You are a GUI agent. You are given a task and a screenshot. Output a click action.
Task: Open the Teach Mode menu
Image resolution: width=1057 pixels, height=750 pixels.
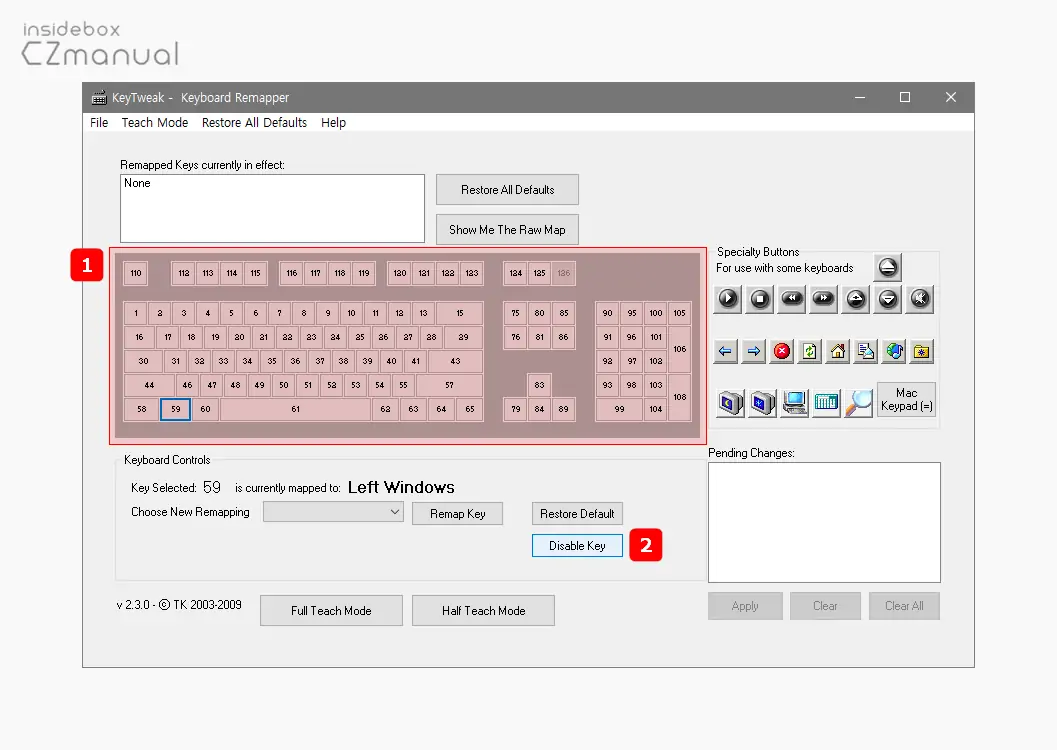[x=155, y=123]
